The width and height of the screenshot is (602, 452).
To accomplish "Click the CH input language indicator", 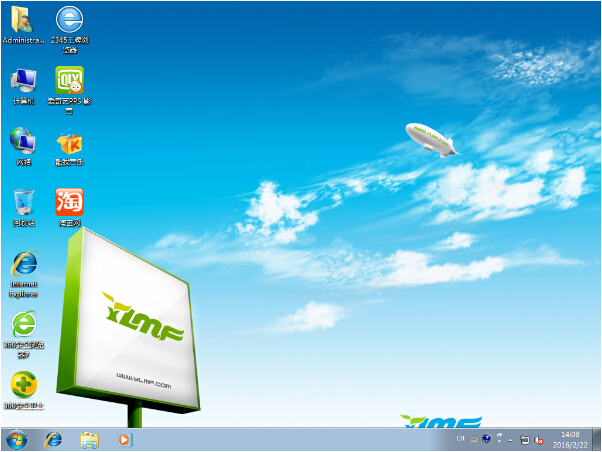I will [x=461, y=439].
